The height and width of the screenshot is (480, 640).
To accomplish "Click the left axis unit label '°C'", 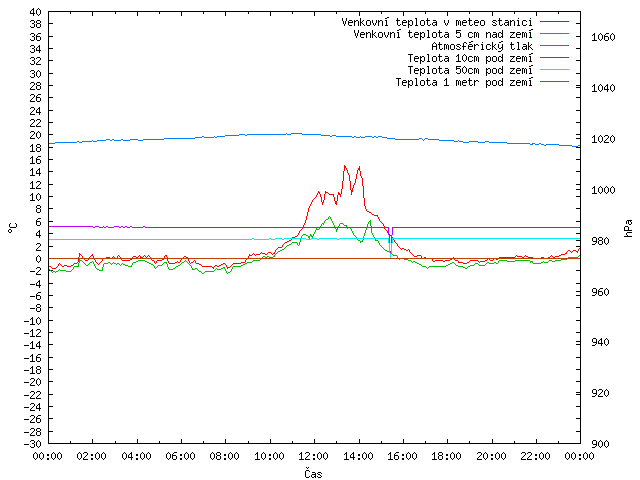I will (x=13, y=228).
